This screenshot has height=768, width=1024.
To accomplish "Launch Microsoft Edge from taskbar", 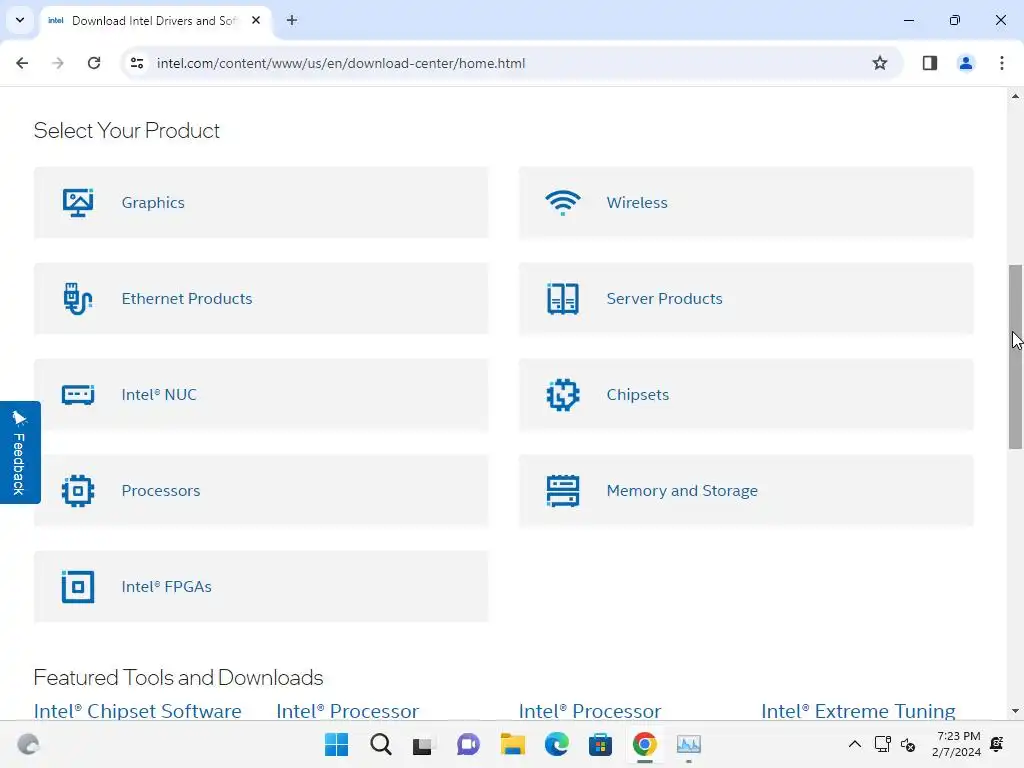I will [x=556, y=744].
